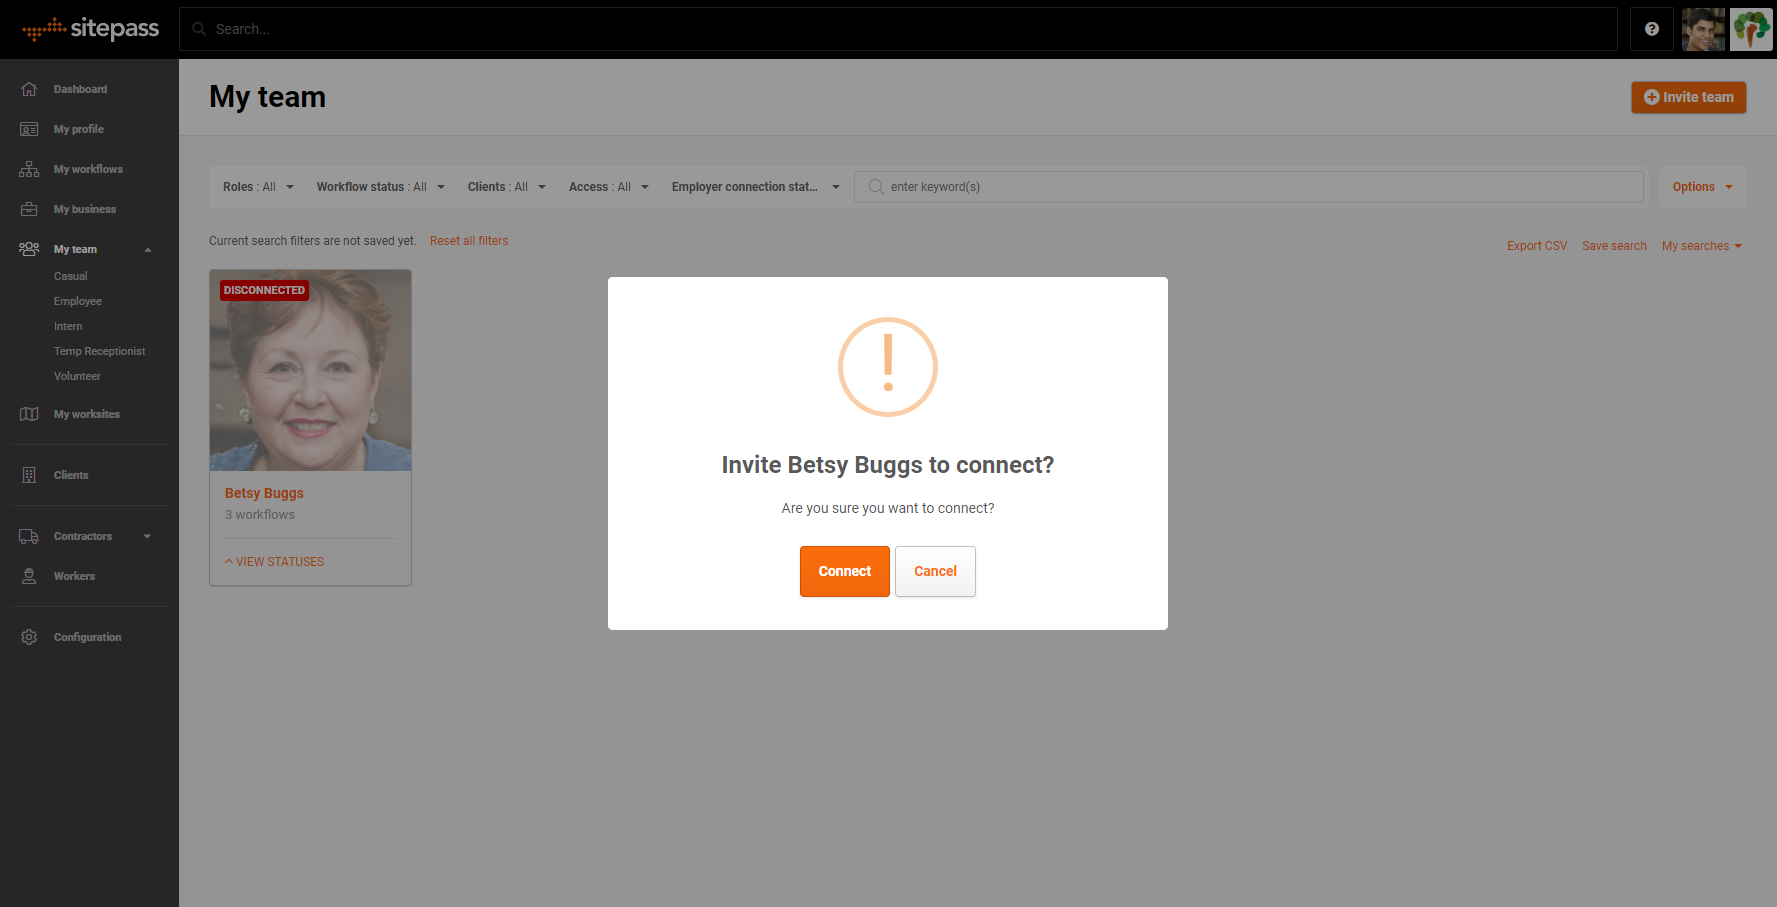Screen dimensions: 1777x907
Task: Click the My business briefcase icon
Action: 29,209
